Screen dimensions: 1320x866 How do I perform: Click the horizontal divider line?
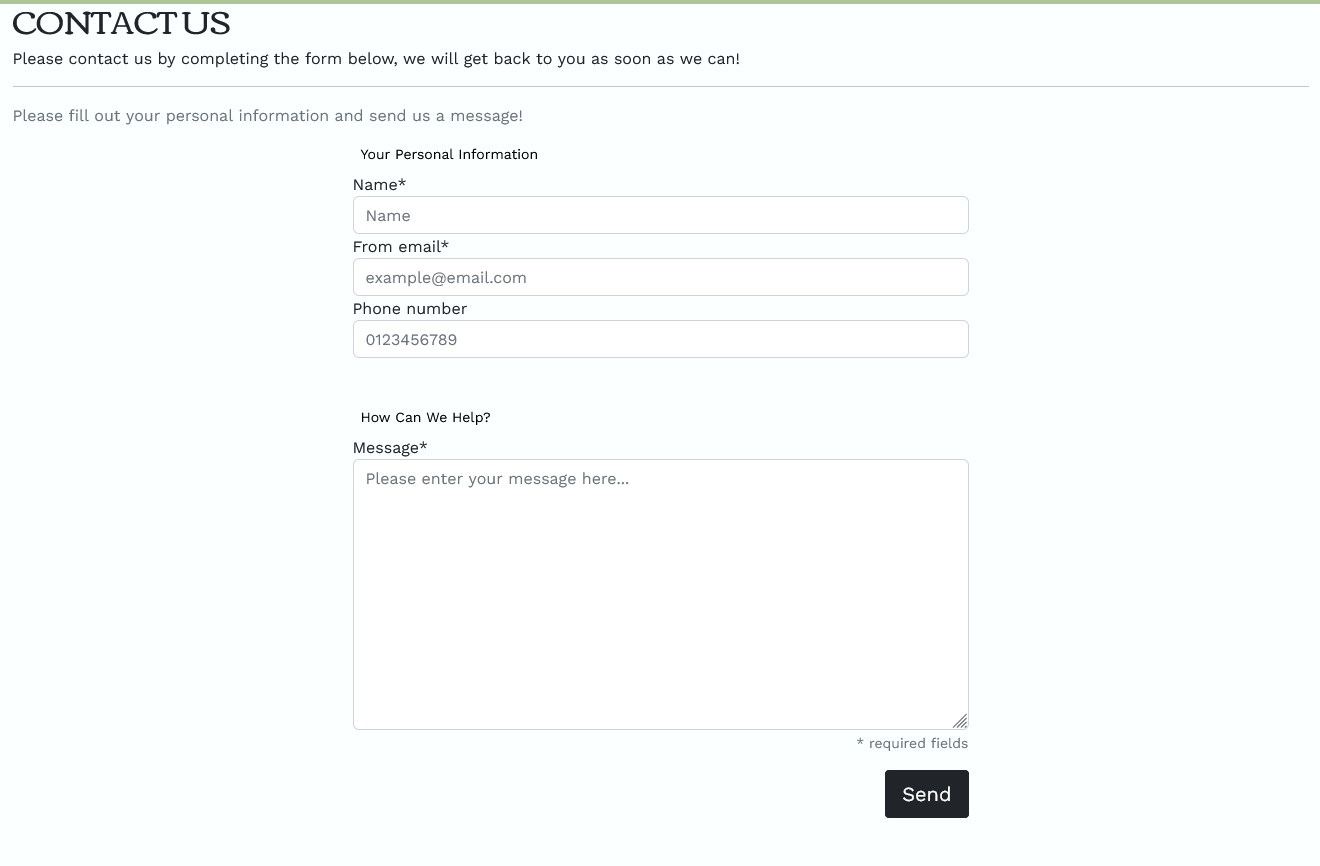[660, 87]
